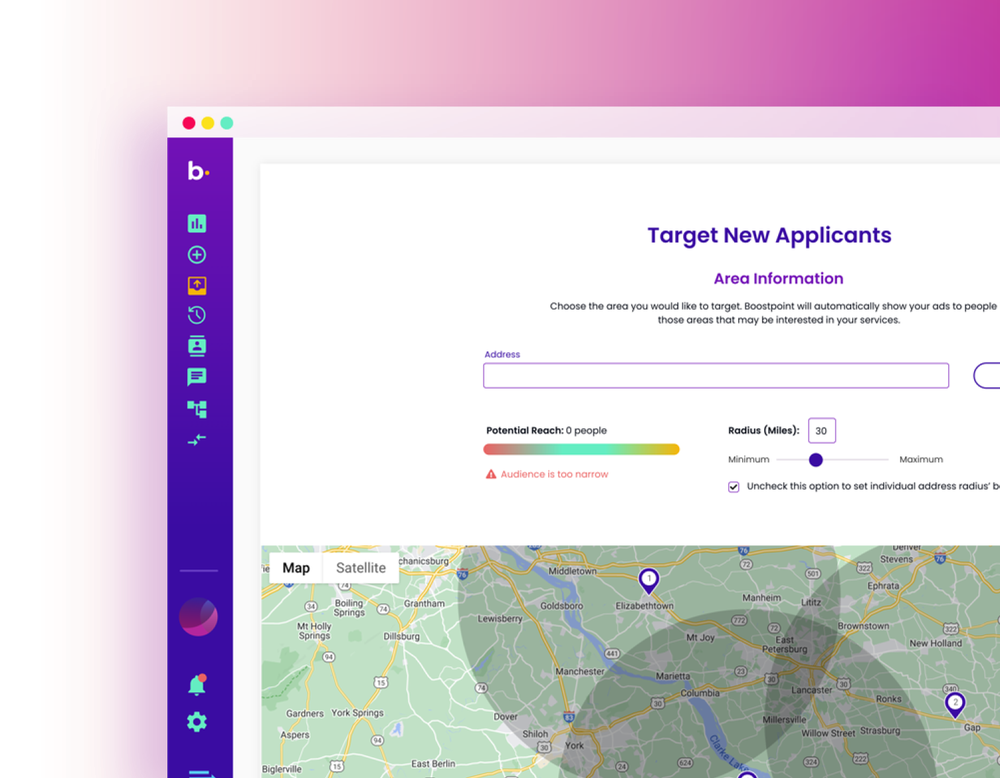This screenshot has height=778, width=1000.
Task: Click the create new campaign plus icon
Action: (x=196, y=254)
